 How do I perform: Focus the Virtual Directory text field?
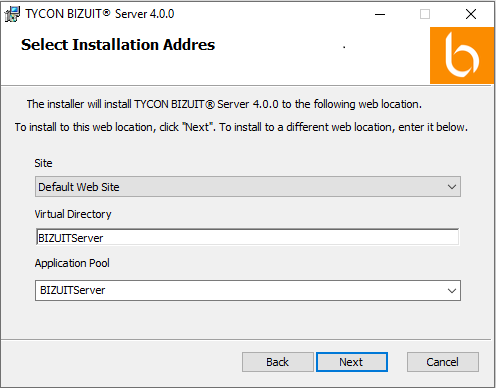tap(247, 237)
